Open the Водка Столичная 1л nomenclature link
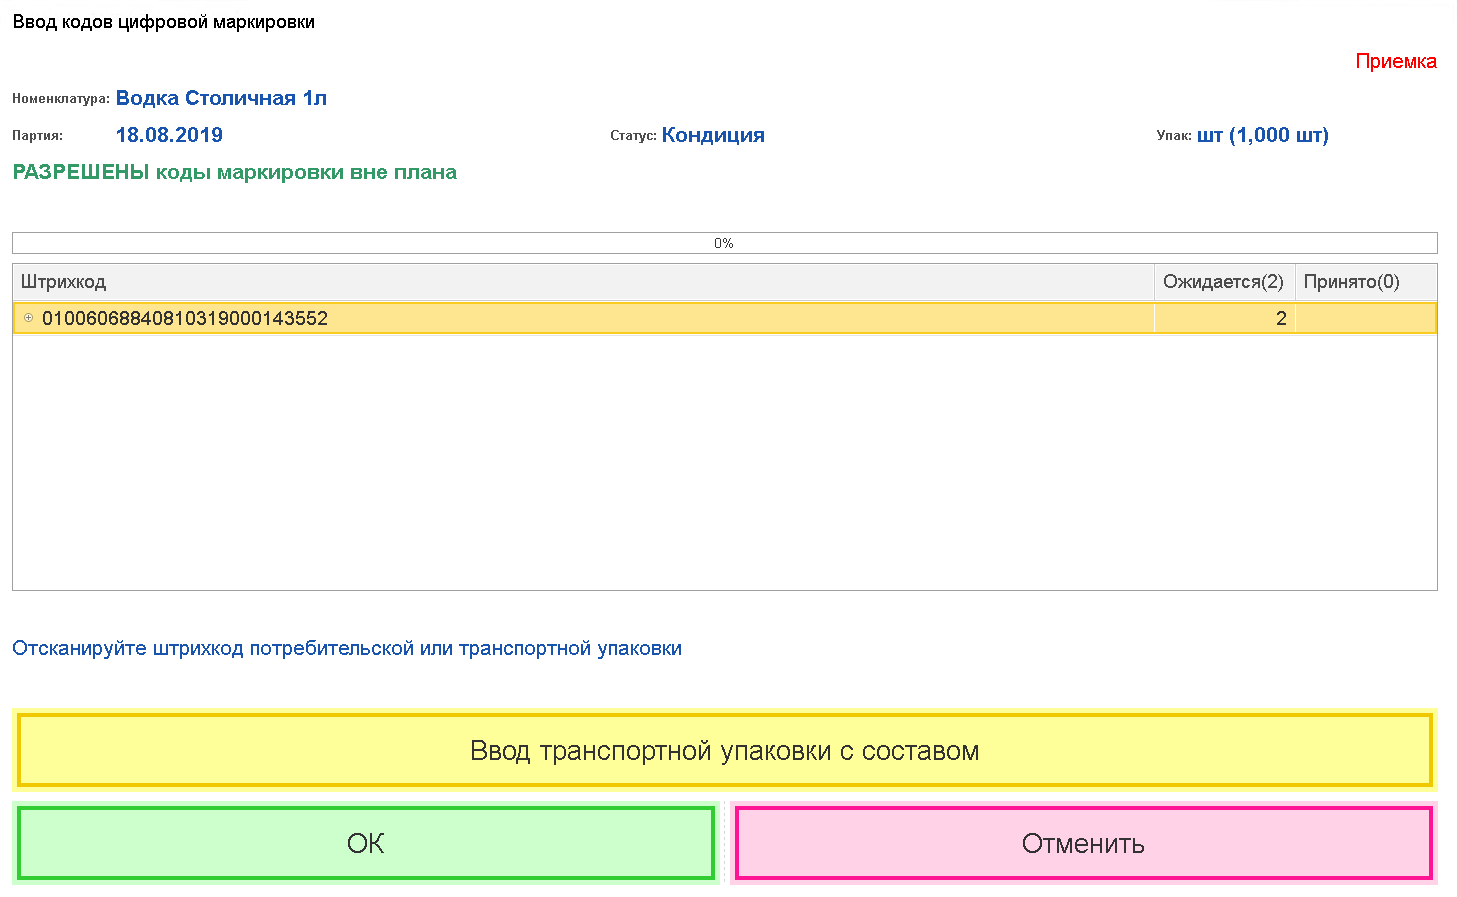The height and width of the screenshot is (897, 1457). (221, 98)
